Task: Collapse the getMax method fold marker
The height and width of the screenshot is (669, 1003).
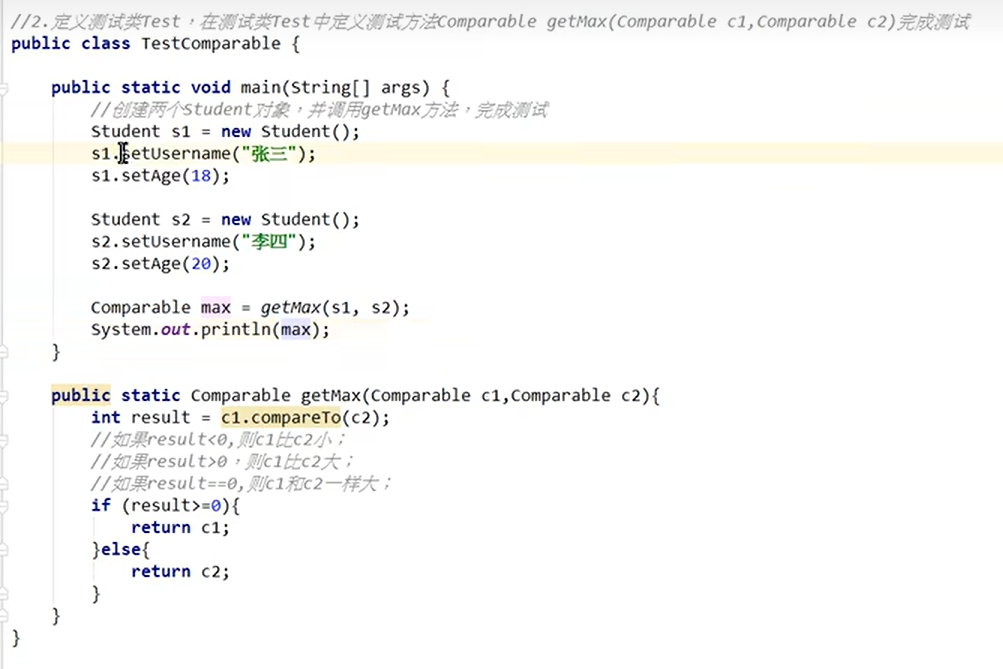Action: 3,396
